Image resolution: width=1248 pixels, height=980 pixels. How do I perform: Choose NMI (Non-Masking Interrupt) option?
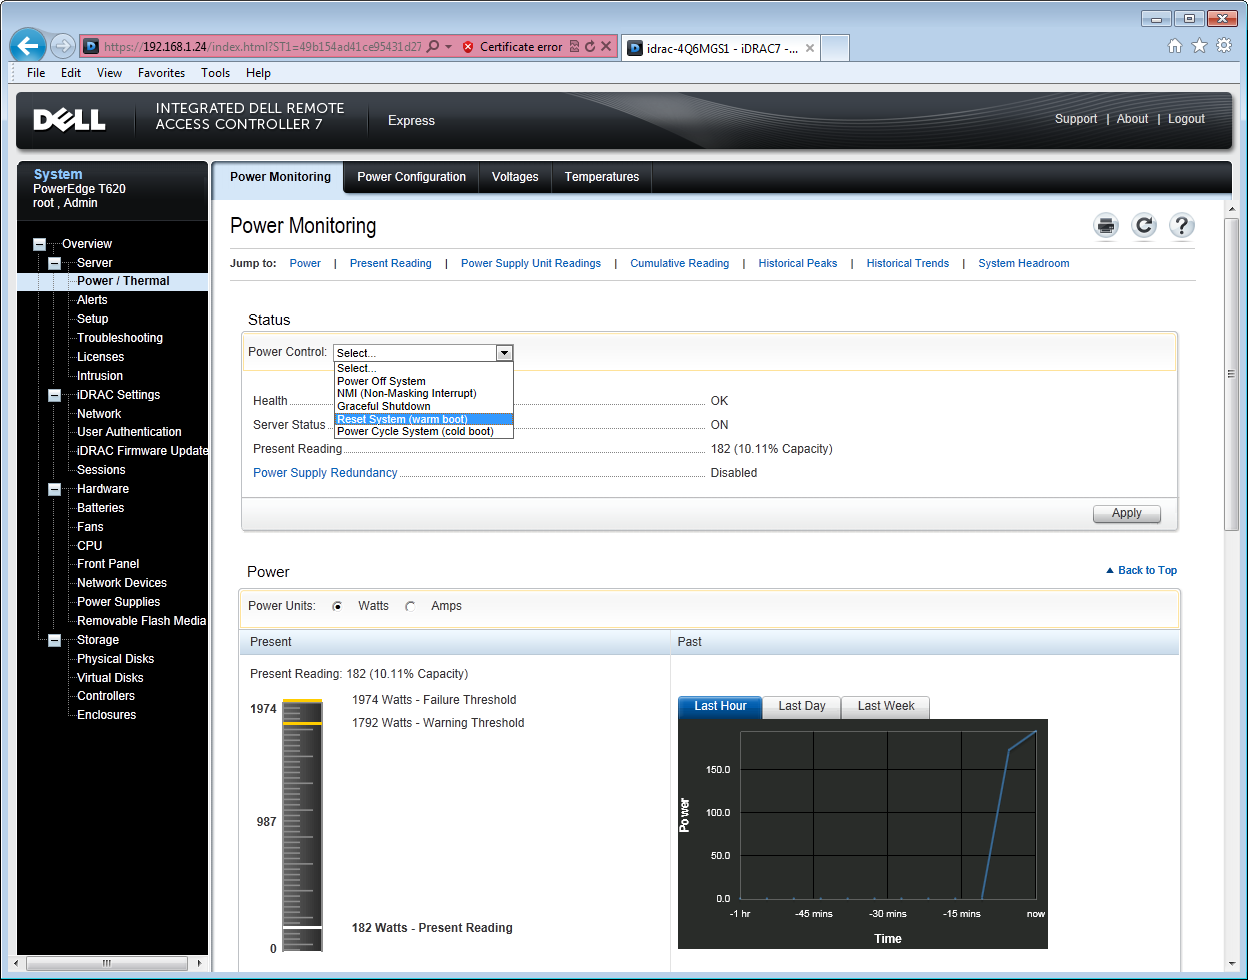[x=424, y=394]
